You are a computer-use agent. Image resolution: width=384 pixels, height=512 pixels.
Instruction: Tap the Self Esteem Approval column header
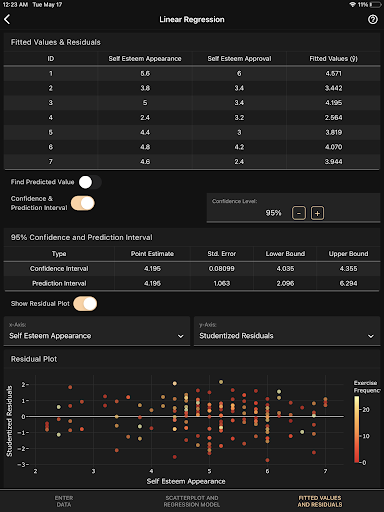239,59
